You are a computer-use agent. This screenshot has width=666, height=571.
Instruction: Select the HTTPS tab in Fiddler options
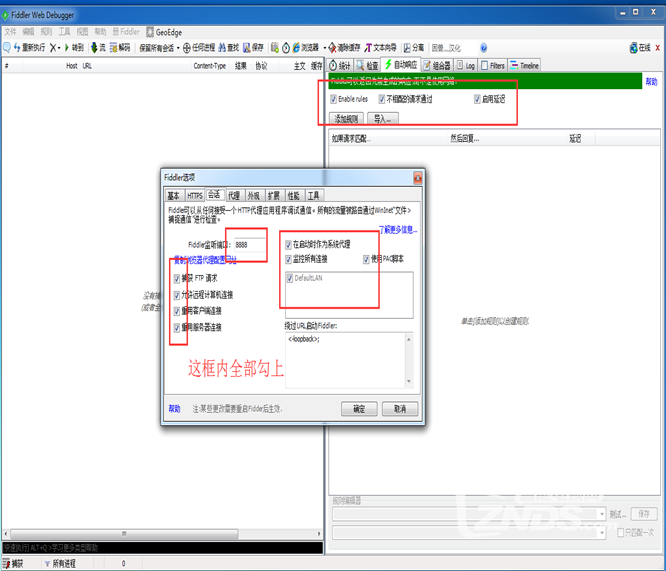pos(195,195)
